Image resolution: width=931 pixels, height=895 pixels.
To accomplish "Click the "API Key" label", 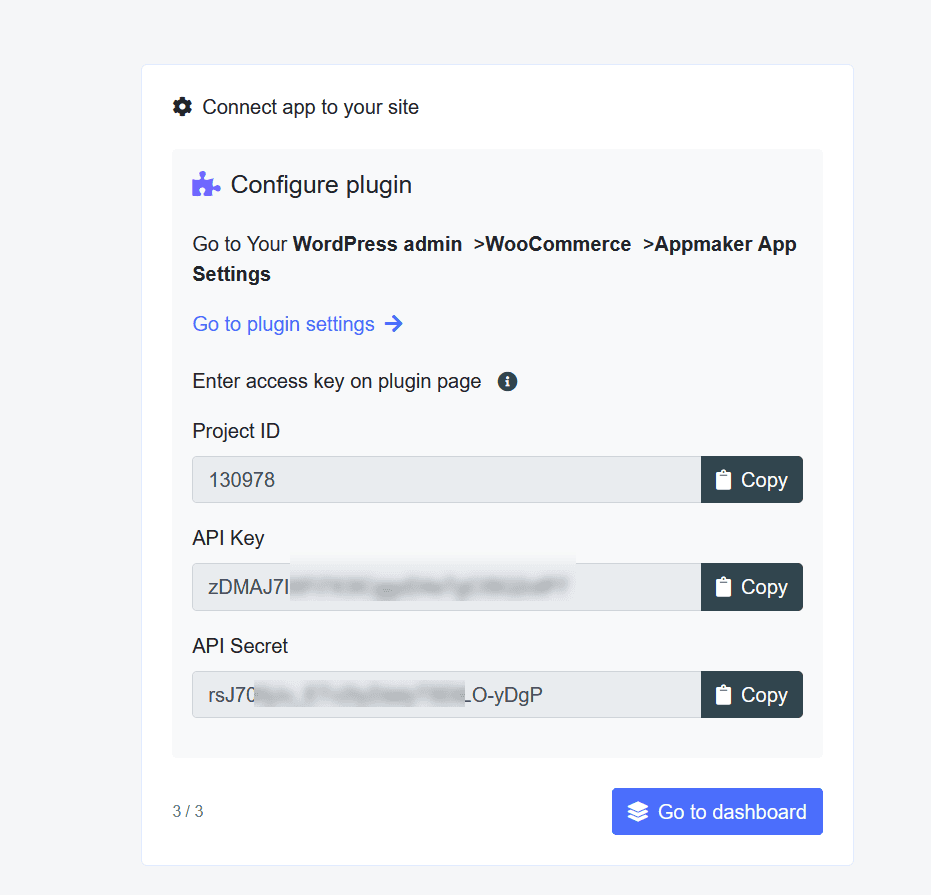I will point(228,538).
